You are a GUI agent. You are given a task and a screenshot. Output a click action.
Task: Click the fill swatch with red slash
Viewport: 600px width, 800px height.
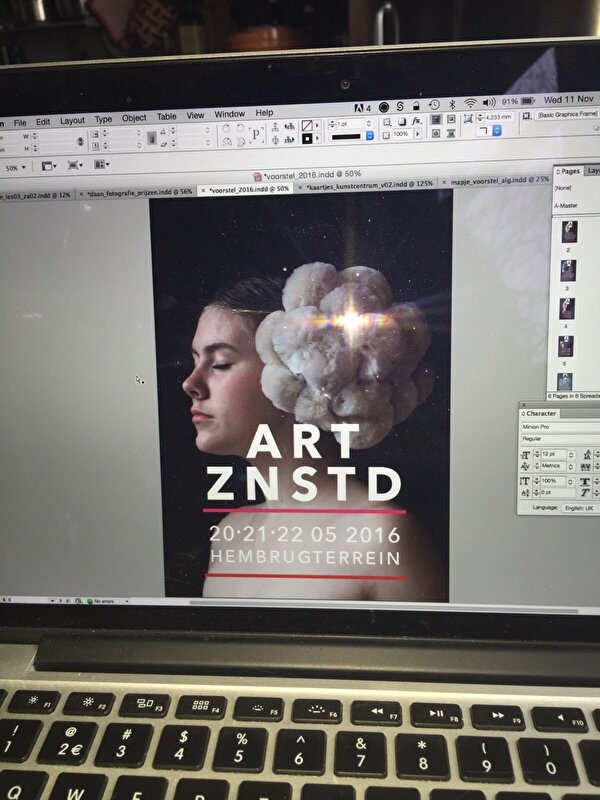coord(307,125)
